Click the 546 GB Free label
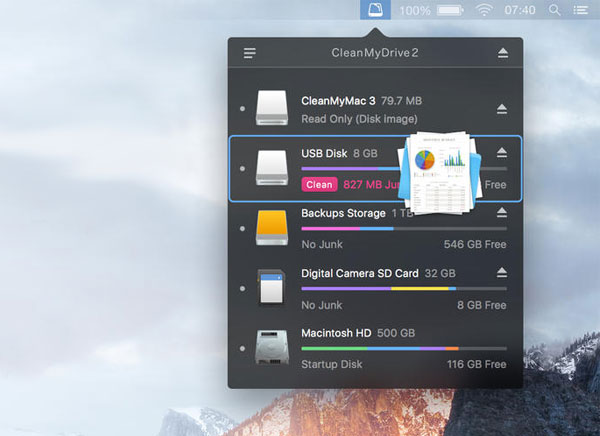The image size is (600, 436). point(475,244)
